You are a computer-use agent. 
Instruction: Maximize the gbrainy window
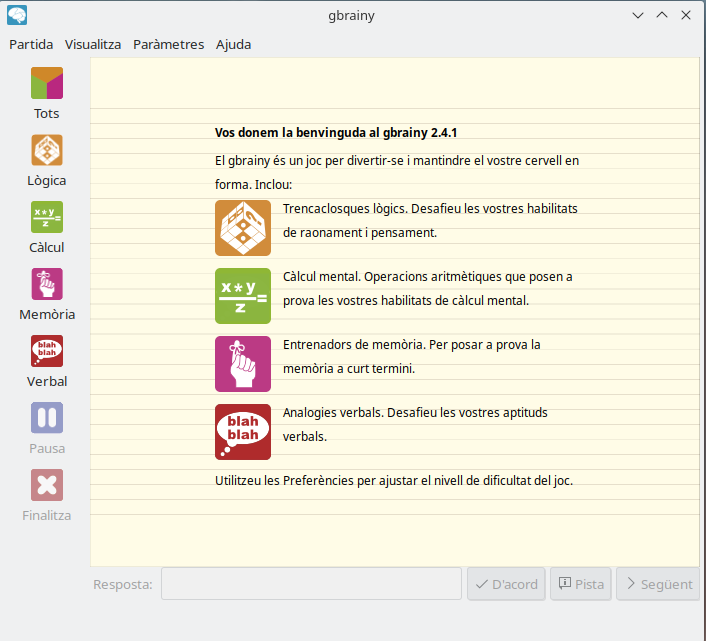662,15
